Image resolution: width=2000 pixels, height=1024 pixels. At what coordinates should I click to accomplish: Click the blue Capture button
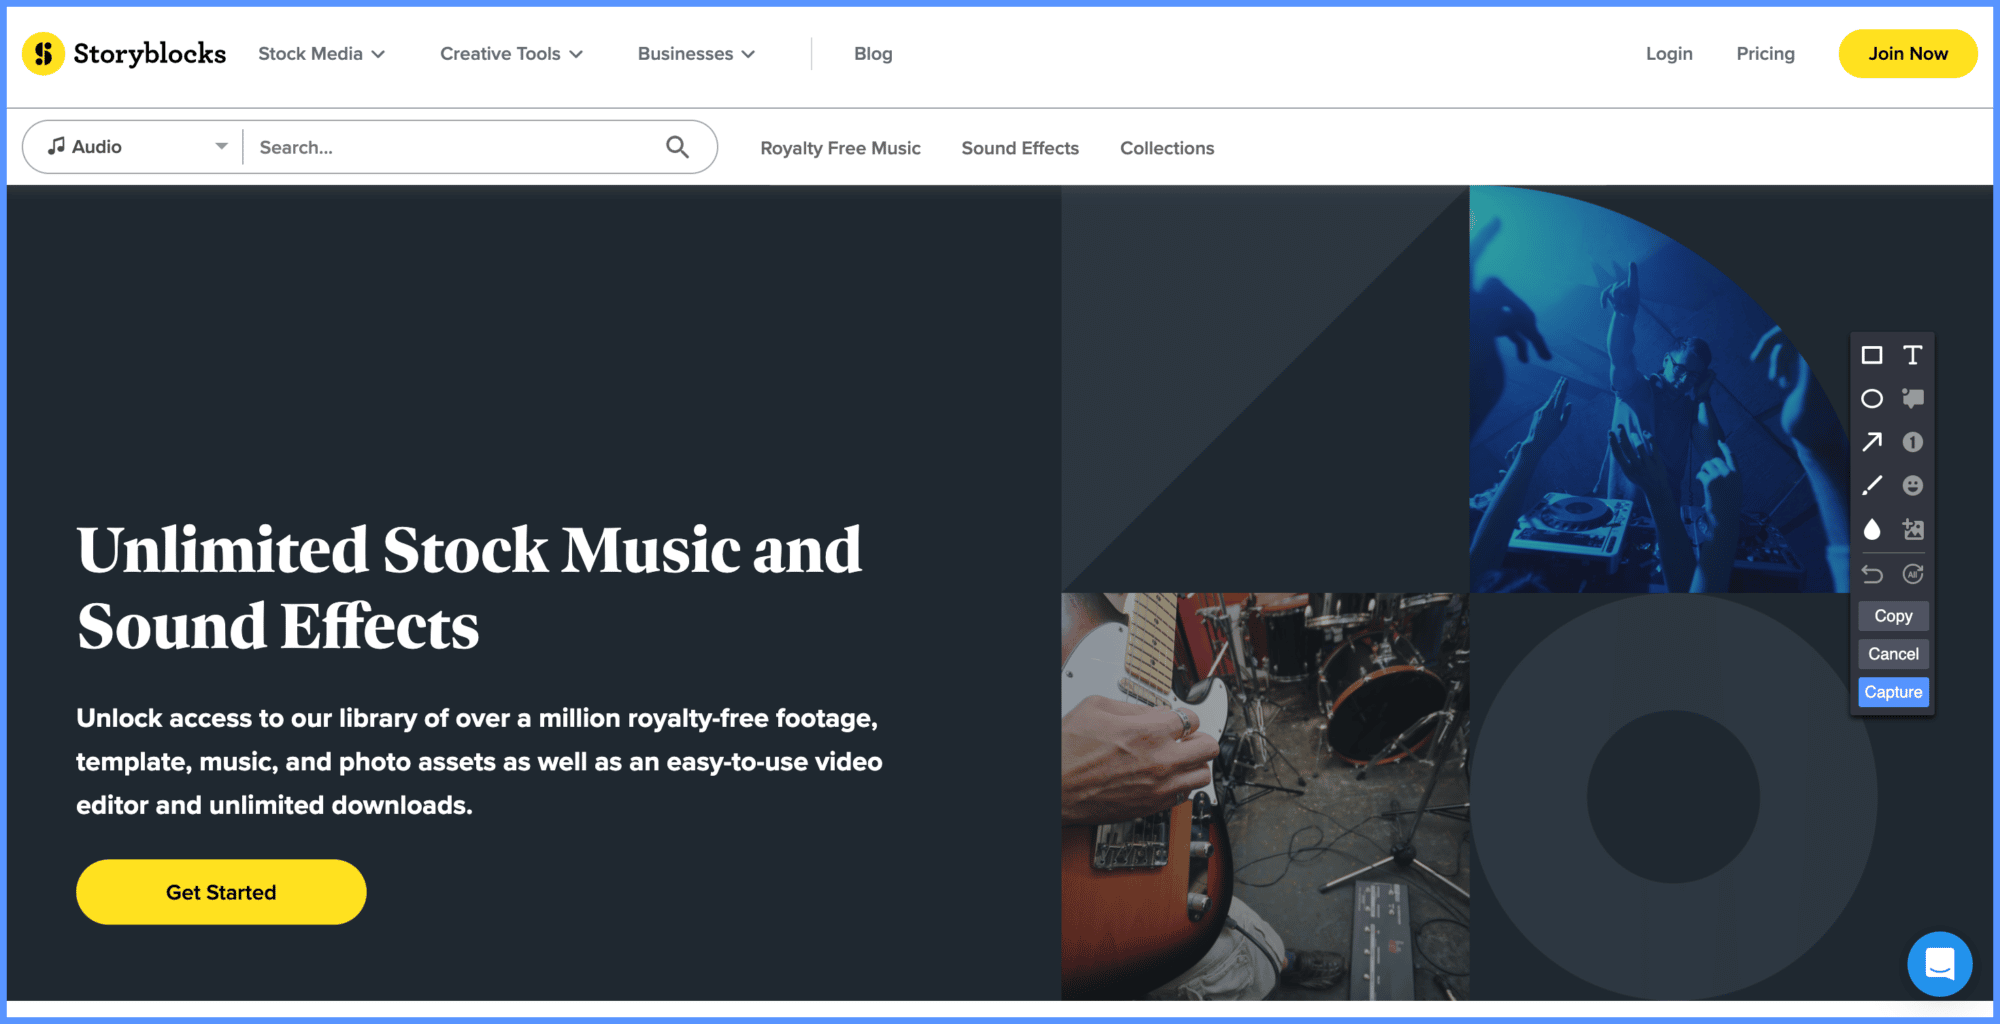point(1893,692)
